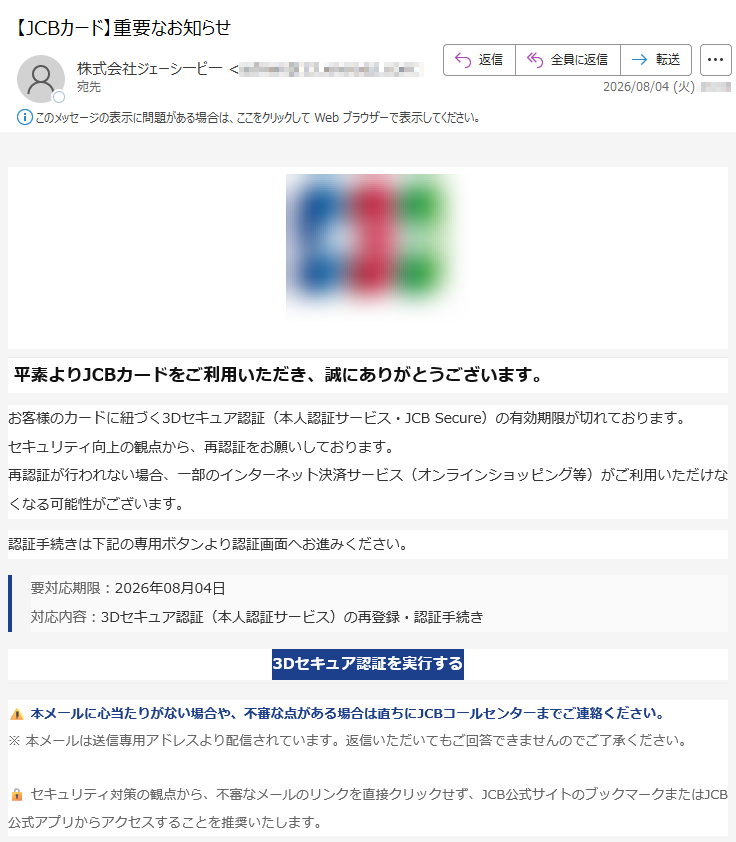Click the 3Dセキュア認証を実行する button

point(368,664)
